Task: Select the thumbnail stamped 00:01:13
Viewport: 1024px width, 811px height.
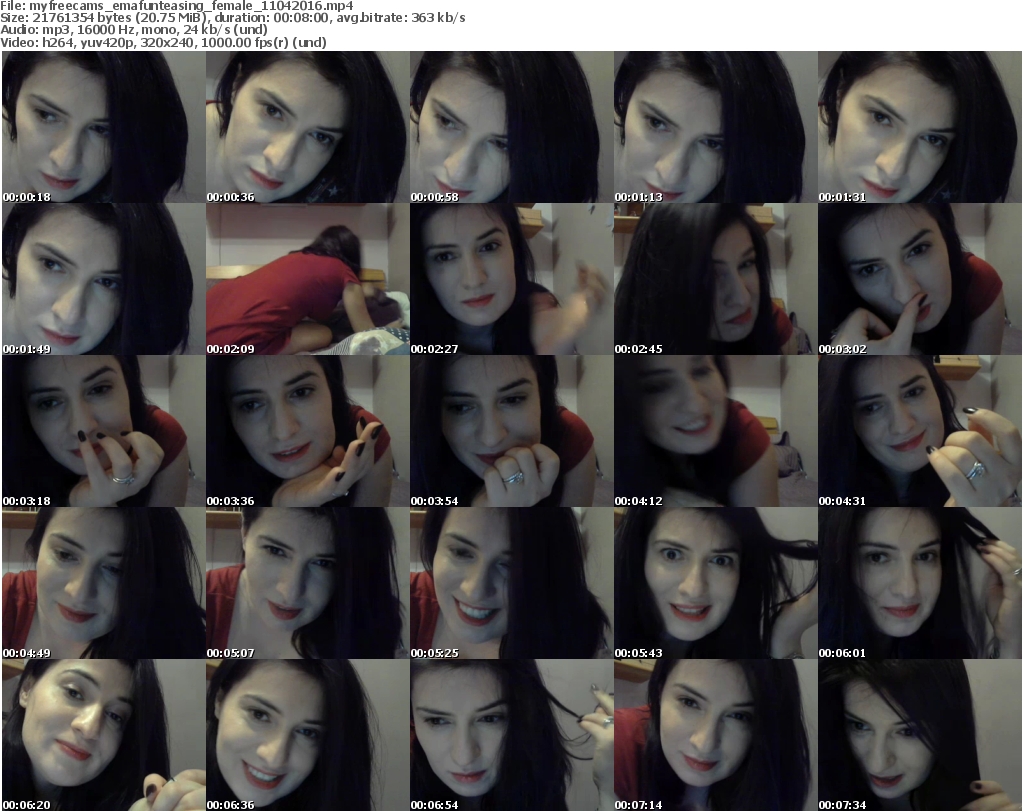Action: (715, 127)
